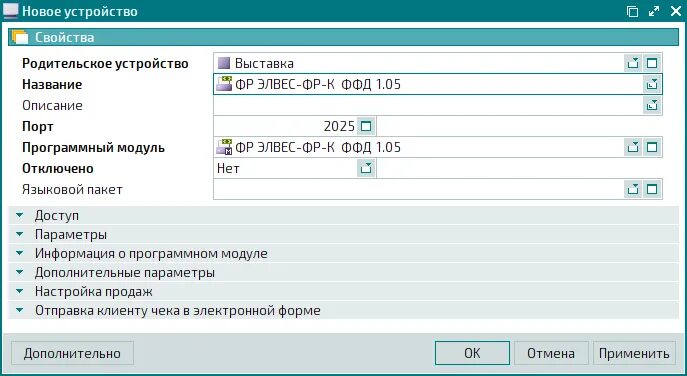
Task: Open selector icon for Языковой пакет field
Action: tap(633, 189)
